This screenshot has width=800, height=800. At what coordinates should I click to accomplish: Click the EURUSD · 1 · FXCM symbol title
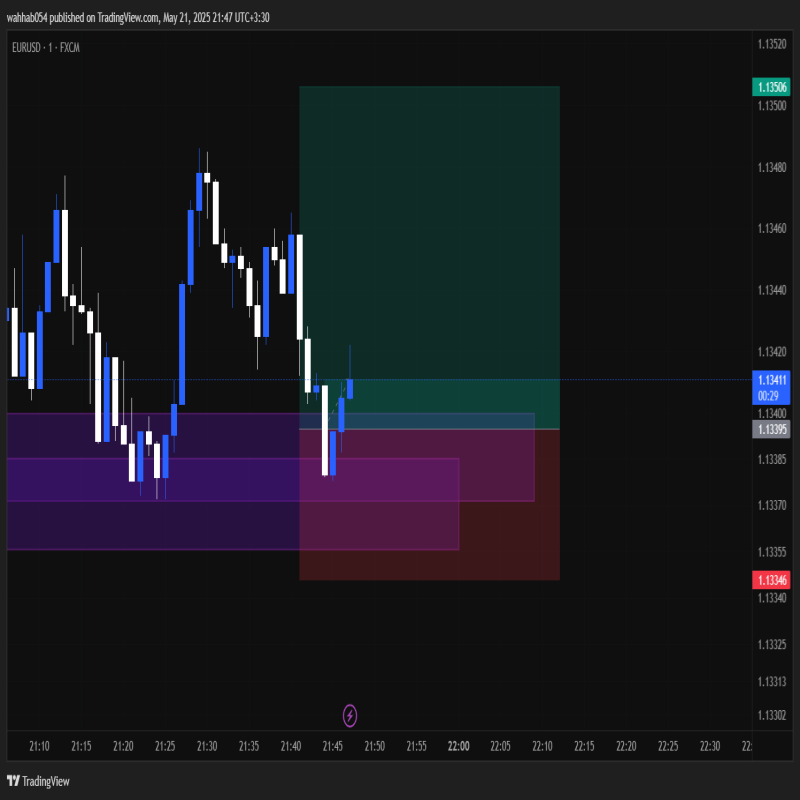click(46, 47)
